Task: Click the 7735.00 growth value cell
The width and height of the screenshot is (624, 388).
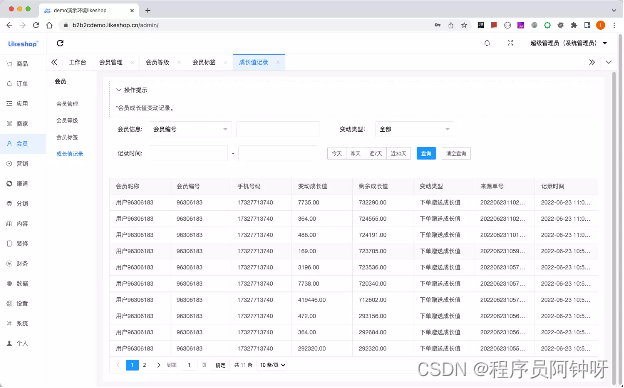Action: (308, 203)
